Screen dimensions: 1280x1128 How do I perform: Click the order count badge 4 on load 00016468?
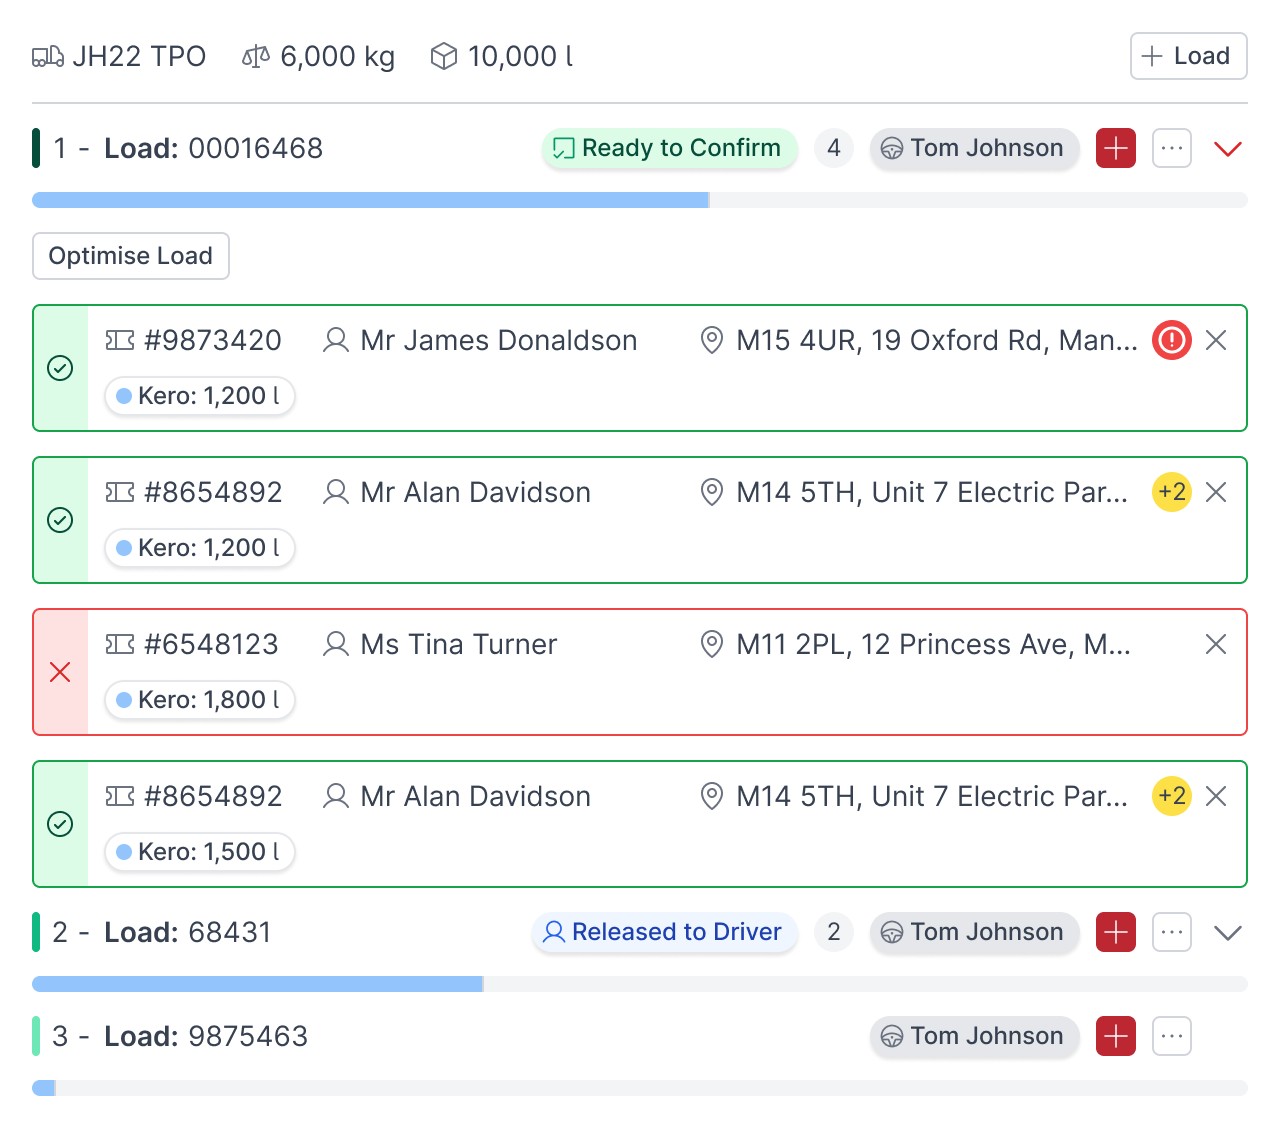click(834, 148)
